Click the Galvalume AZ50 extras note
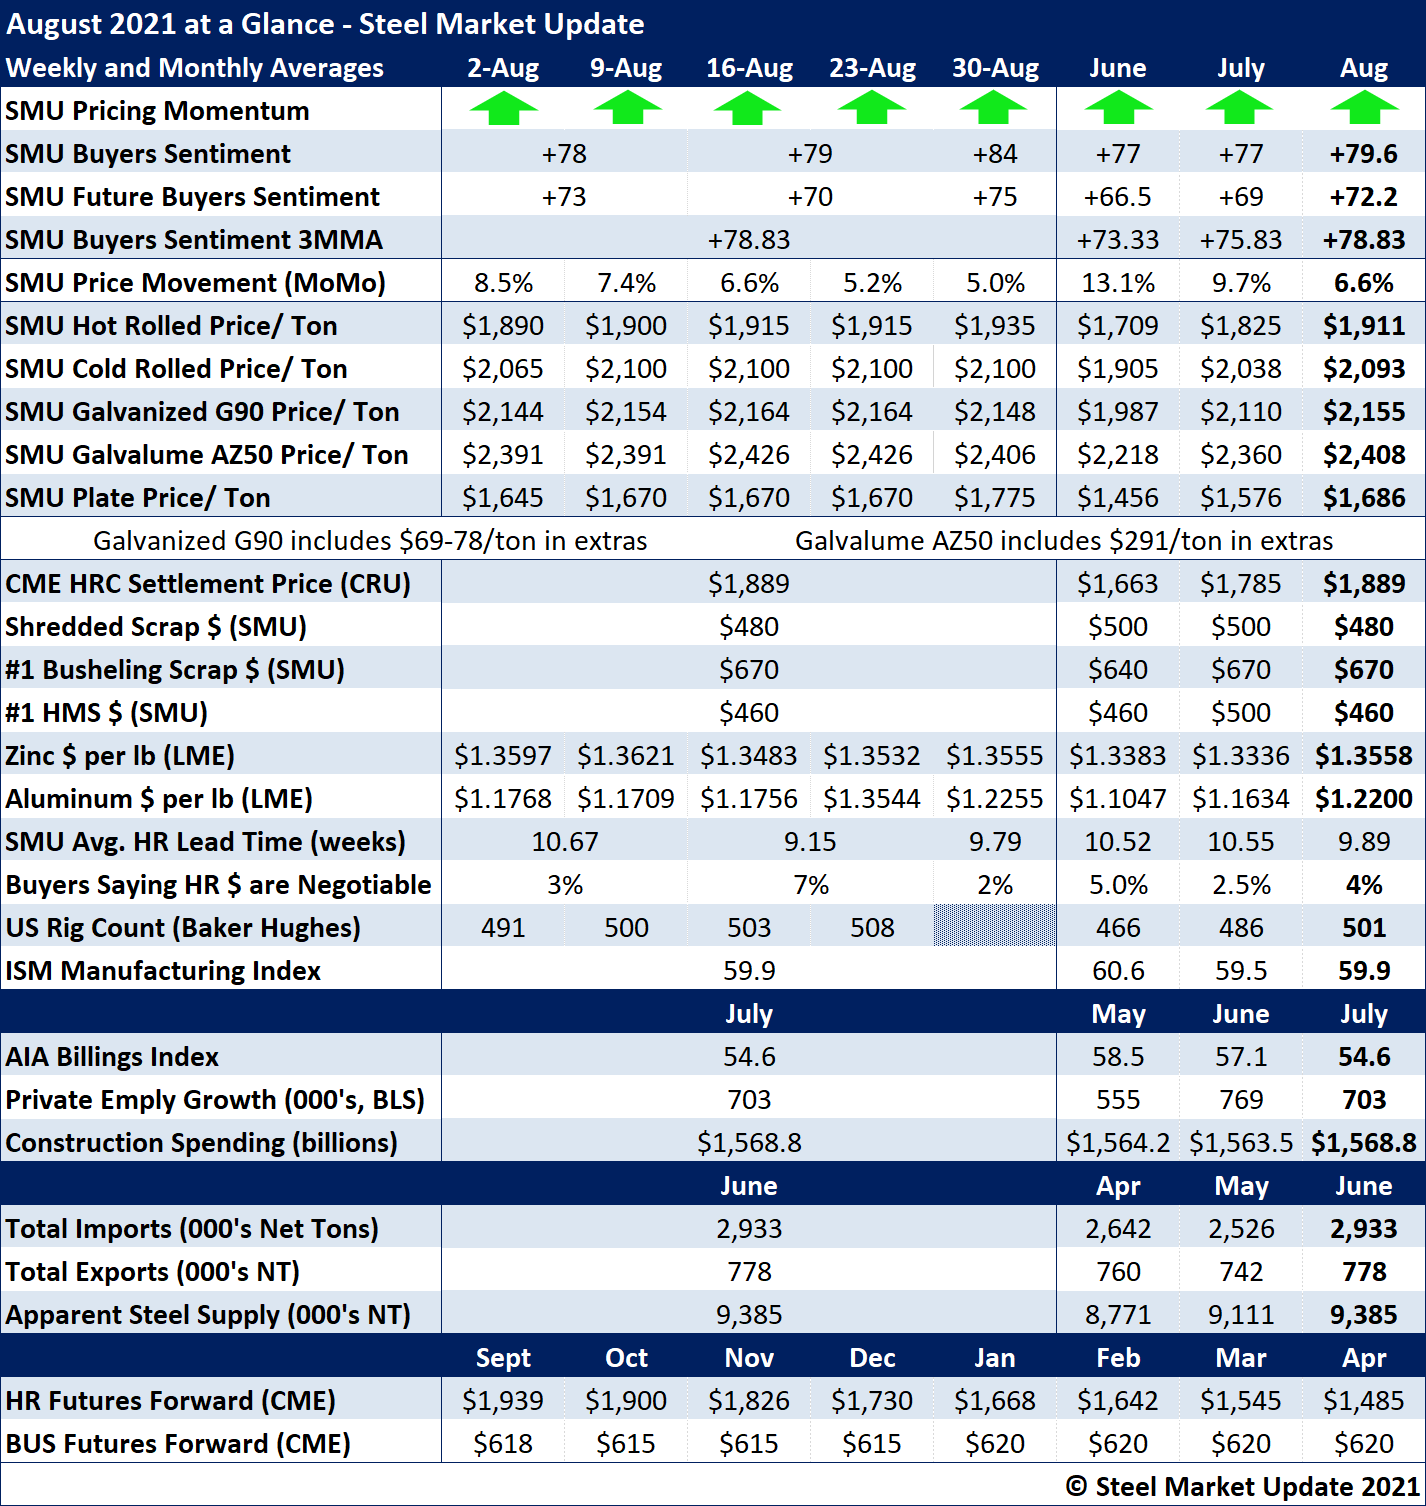The image size is (1426, 1506). click(x=1064, y=541)
